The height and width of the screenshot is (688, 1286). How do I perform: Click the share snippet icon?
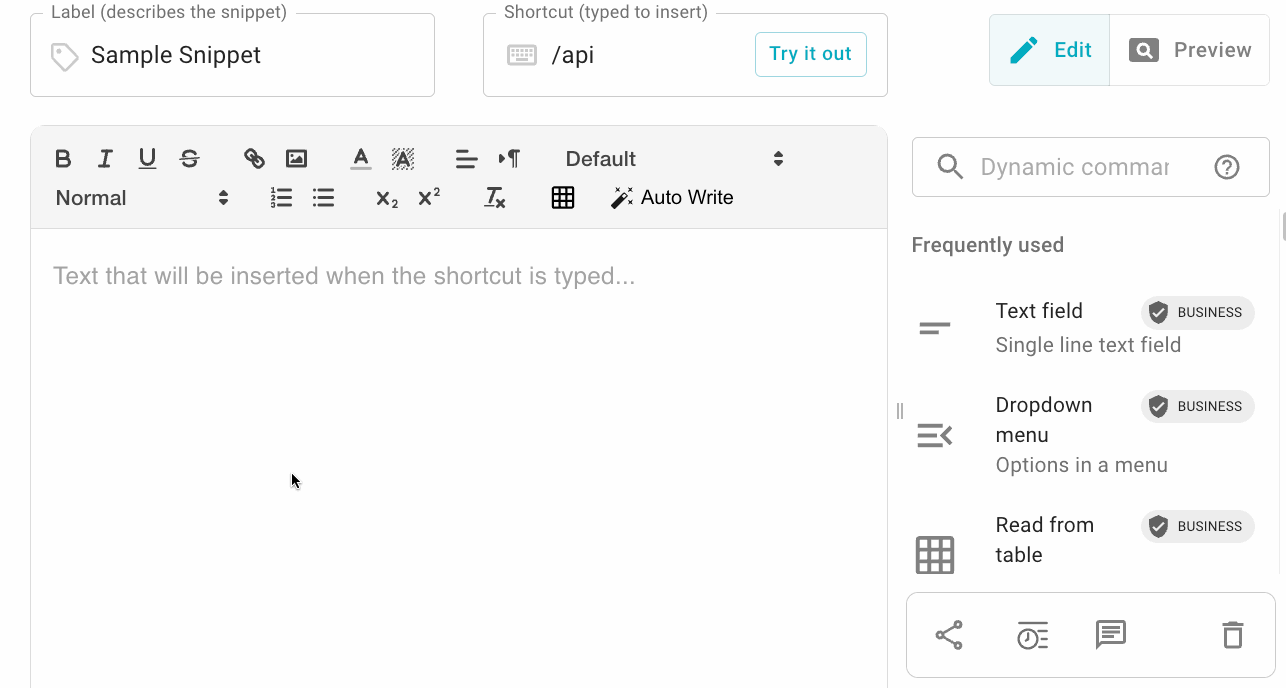(948, 635)
